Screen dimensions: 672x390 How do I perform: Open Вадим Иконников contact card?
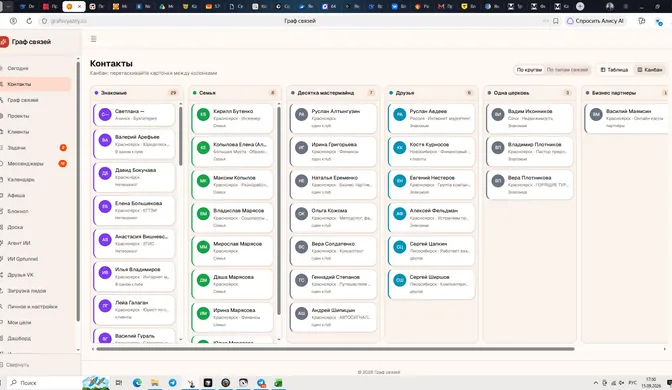click(530, 118)
